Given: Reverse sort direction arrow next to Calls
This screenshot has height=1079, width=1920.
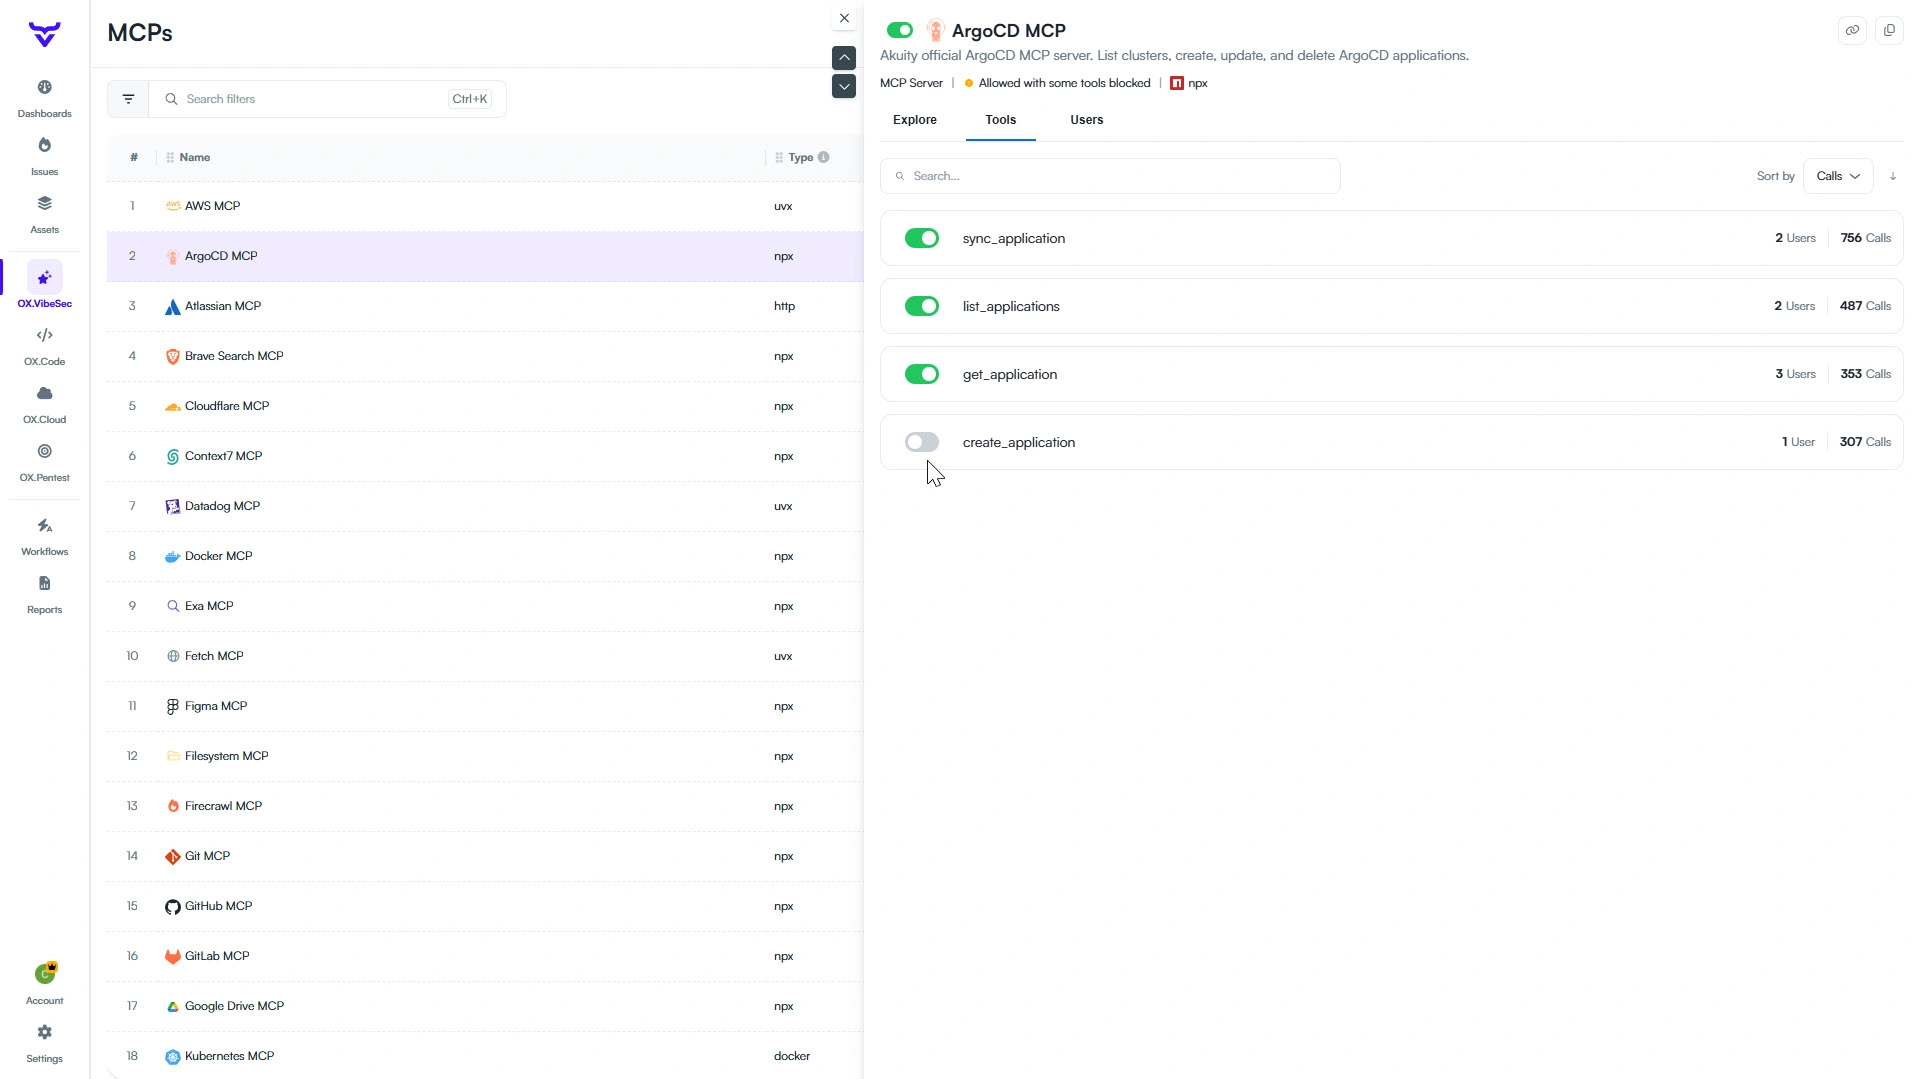Looking at the screenshot, I should 1893,176.
